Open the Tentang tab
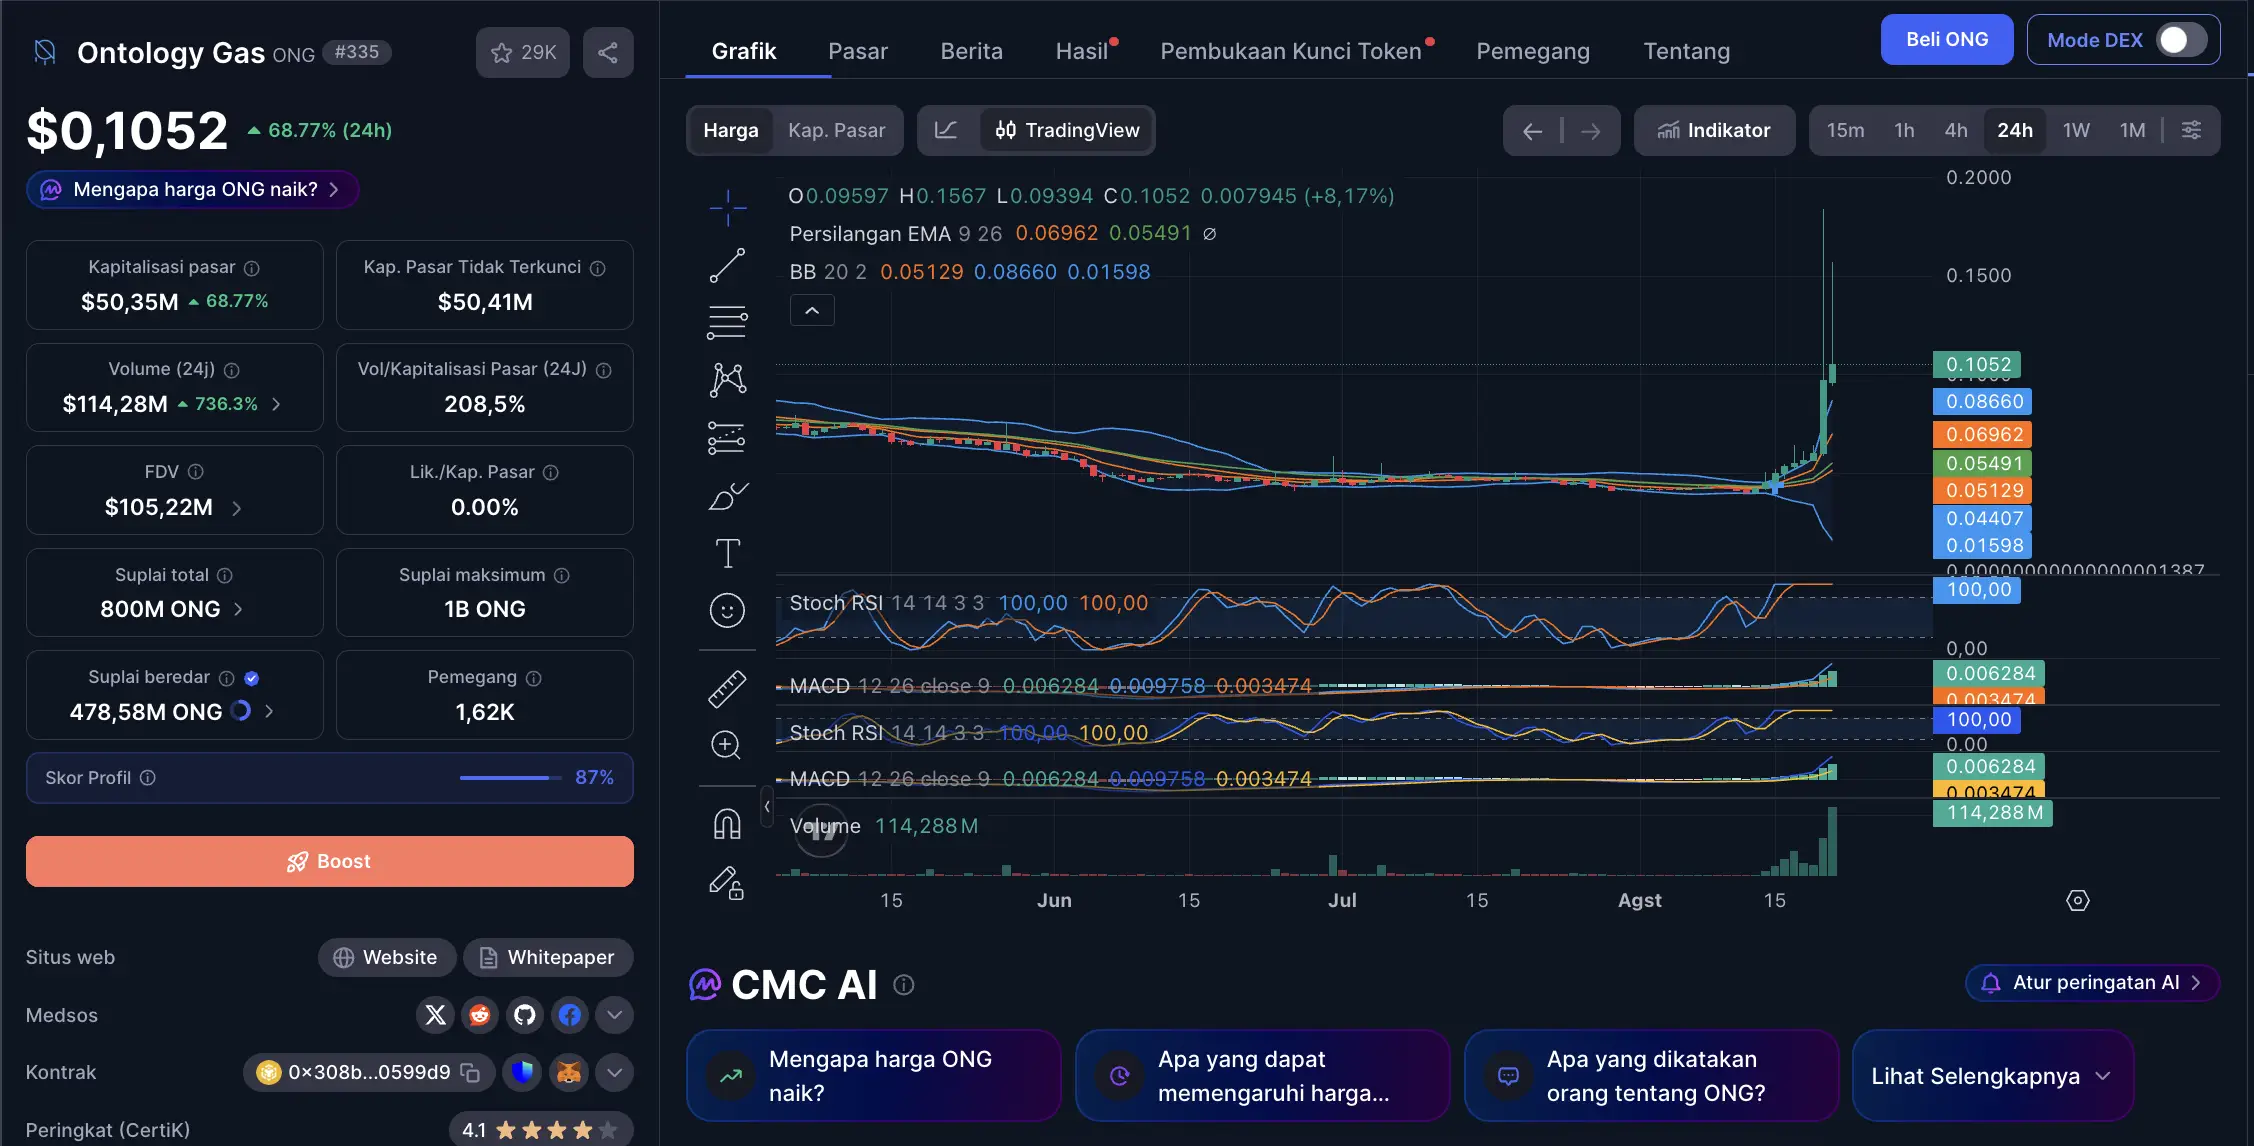The height and width of the screenshot is (1146, 2254). [x=1687, y=51]
